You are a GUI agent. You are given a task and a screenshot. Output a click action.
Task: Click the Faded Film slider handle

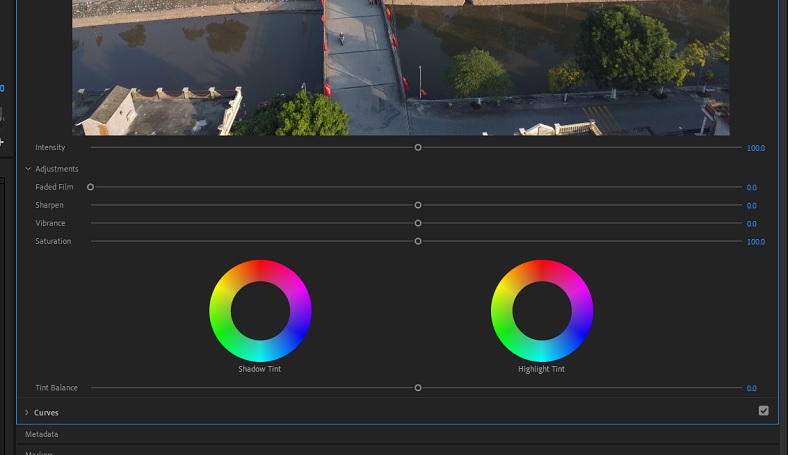[x=90, y=187]
